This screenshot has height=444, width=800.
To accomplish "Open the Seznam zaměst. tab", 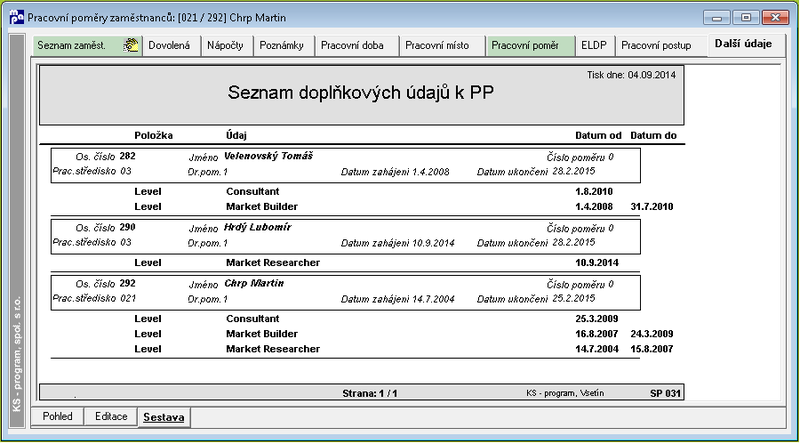I will point(87,45).
